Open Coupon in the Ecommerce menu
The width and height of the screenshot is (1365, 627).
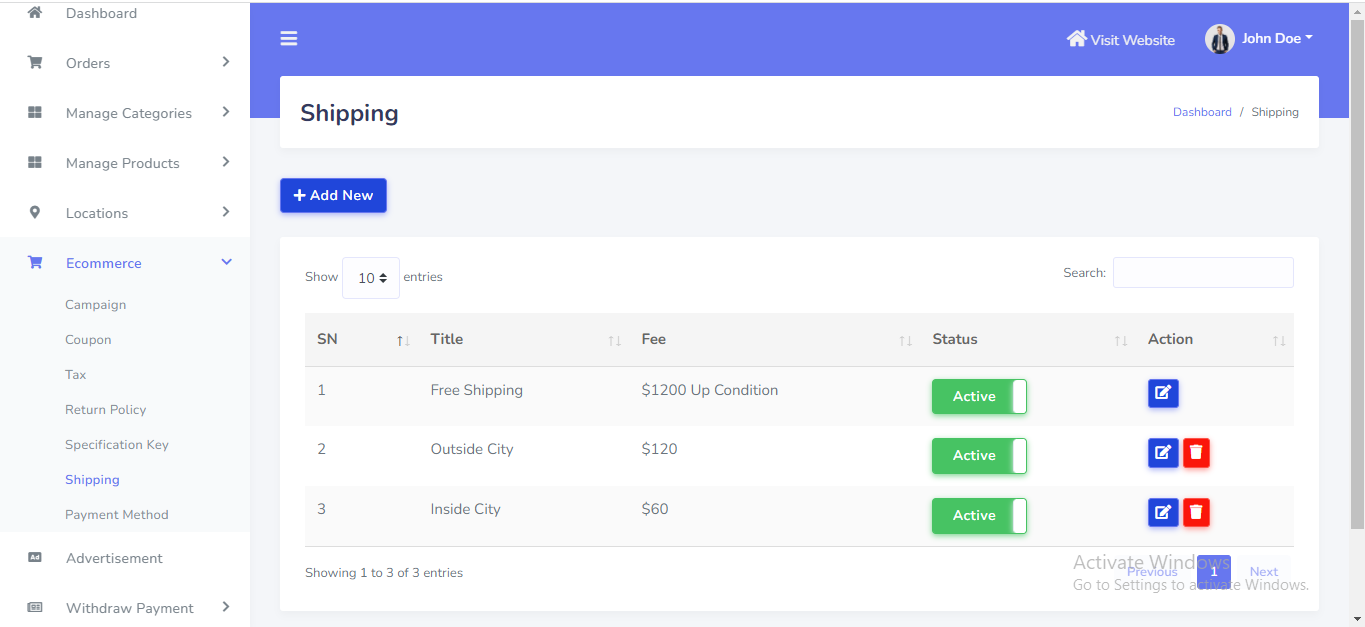coord(88,340)
